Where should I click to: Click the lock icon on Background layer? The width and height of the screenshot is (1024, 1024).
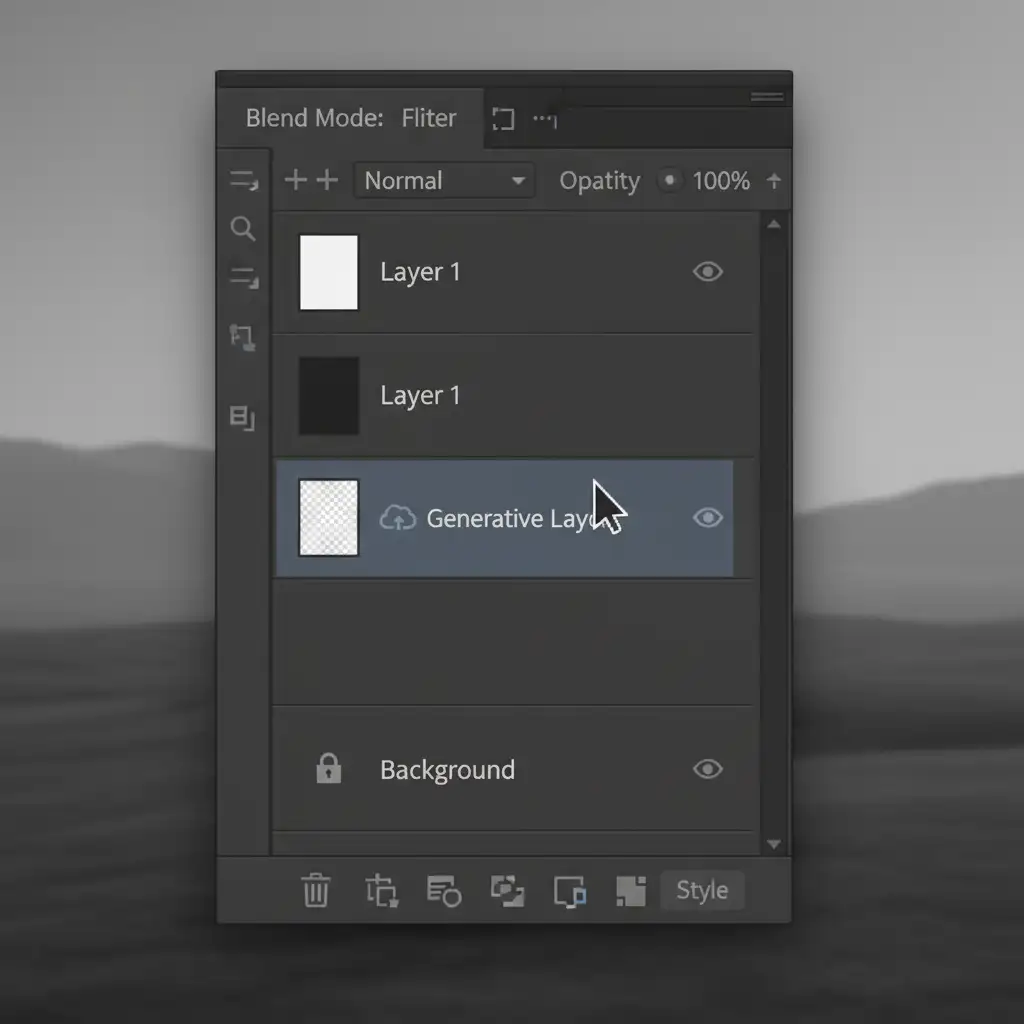coord(328,769)
